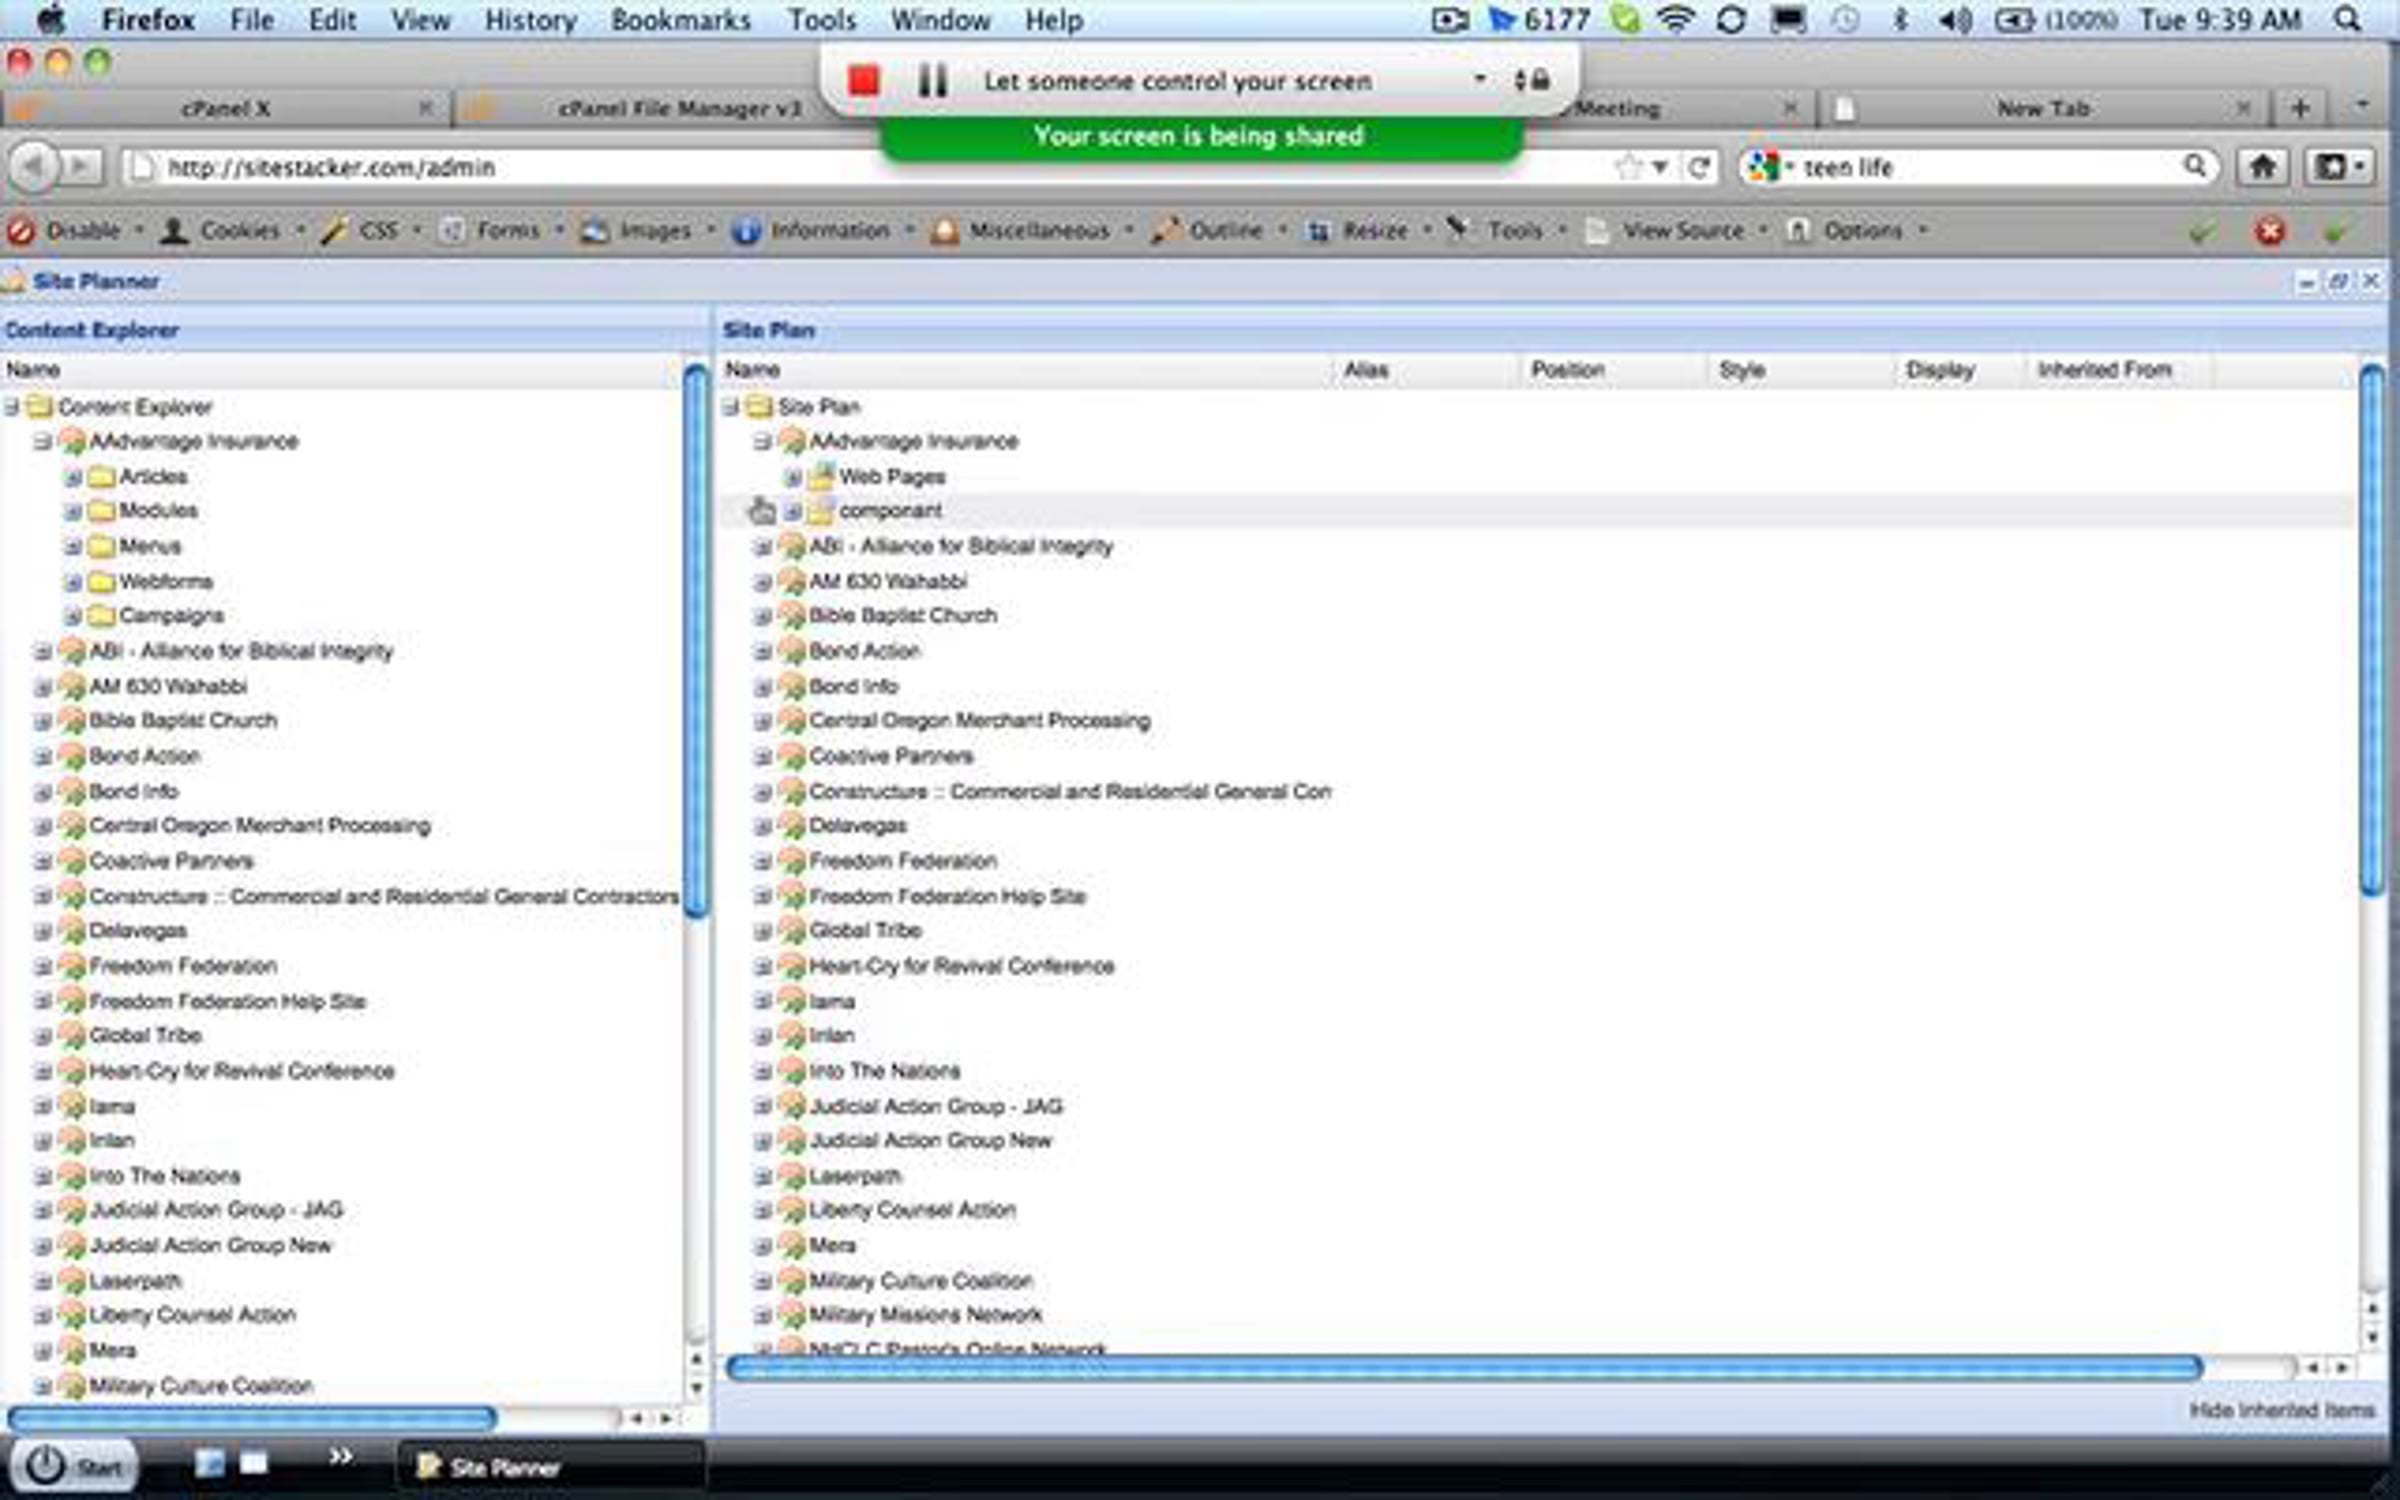The height and width of the screenshot is (1500, 2400).
Task: Open the macOS Spotlight search magnifier
Action: 2347,20
